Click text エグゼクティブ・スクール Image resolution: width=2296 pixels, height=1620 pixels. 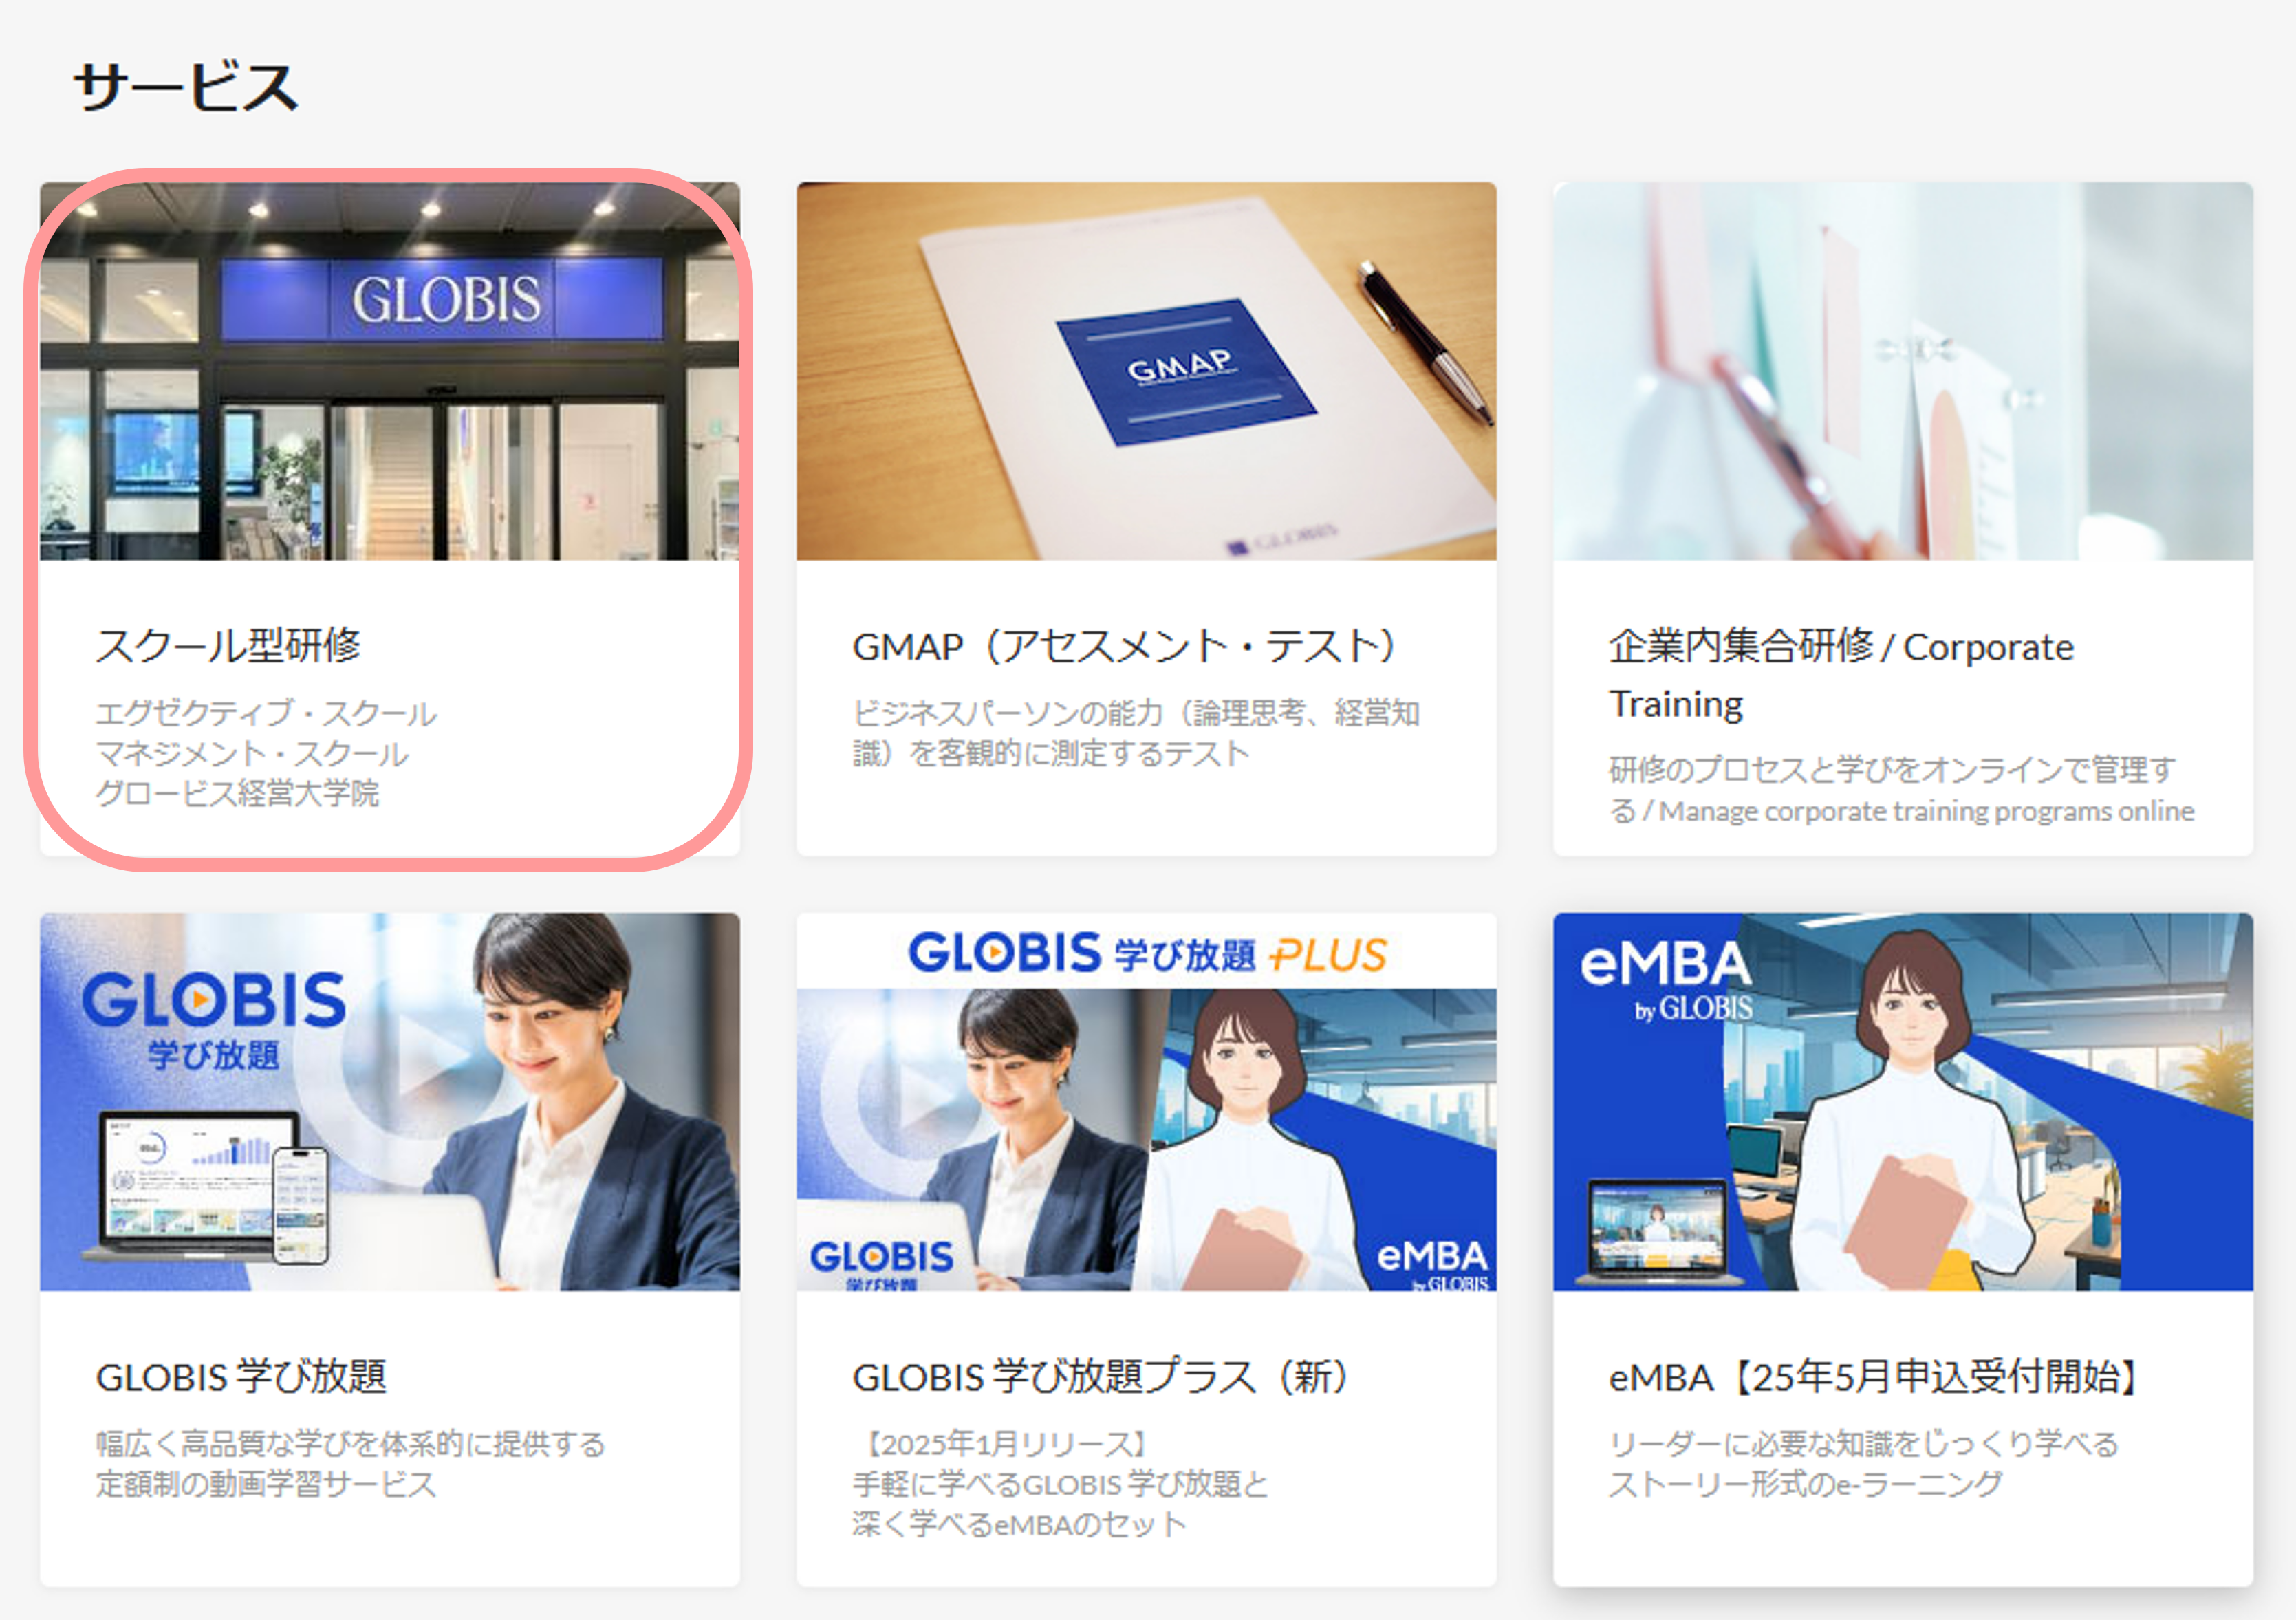click(x=266, y=713)
